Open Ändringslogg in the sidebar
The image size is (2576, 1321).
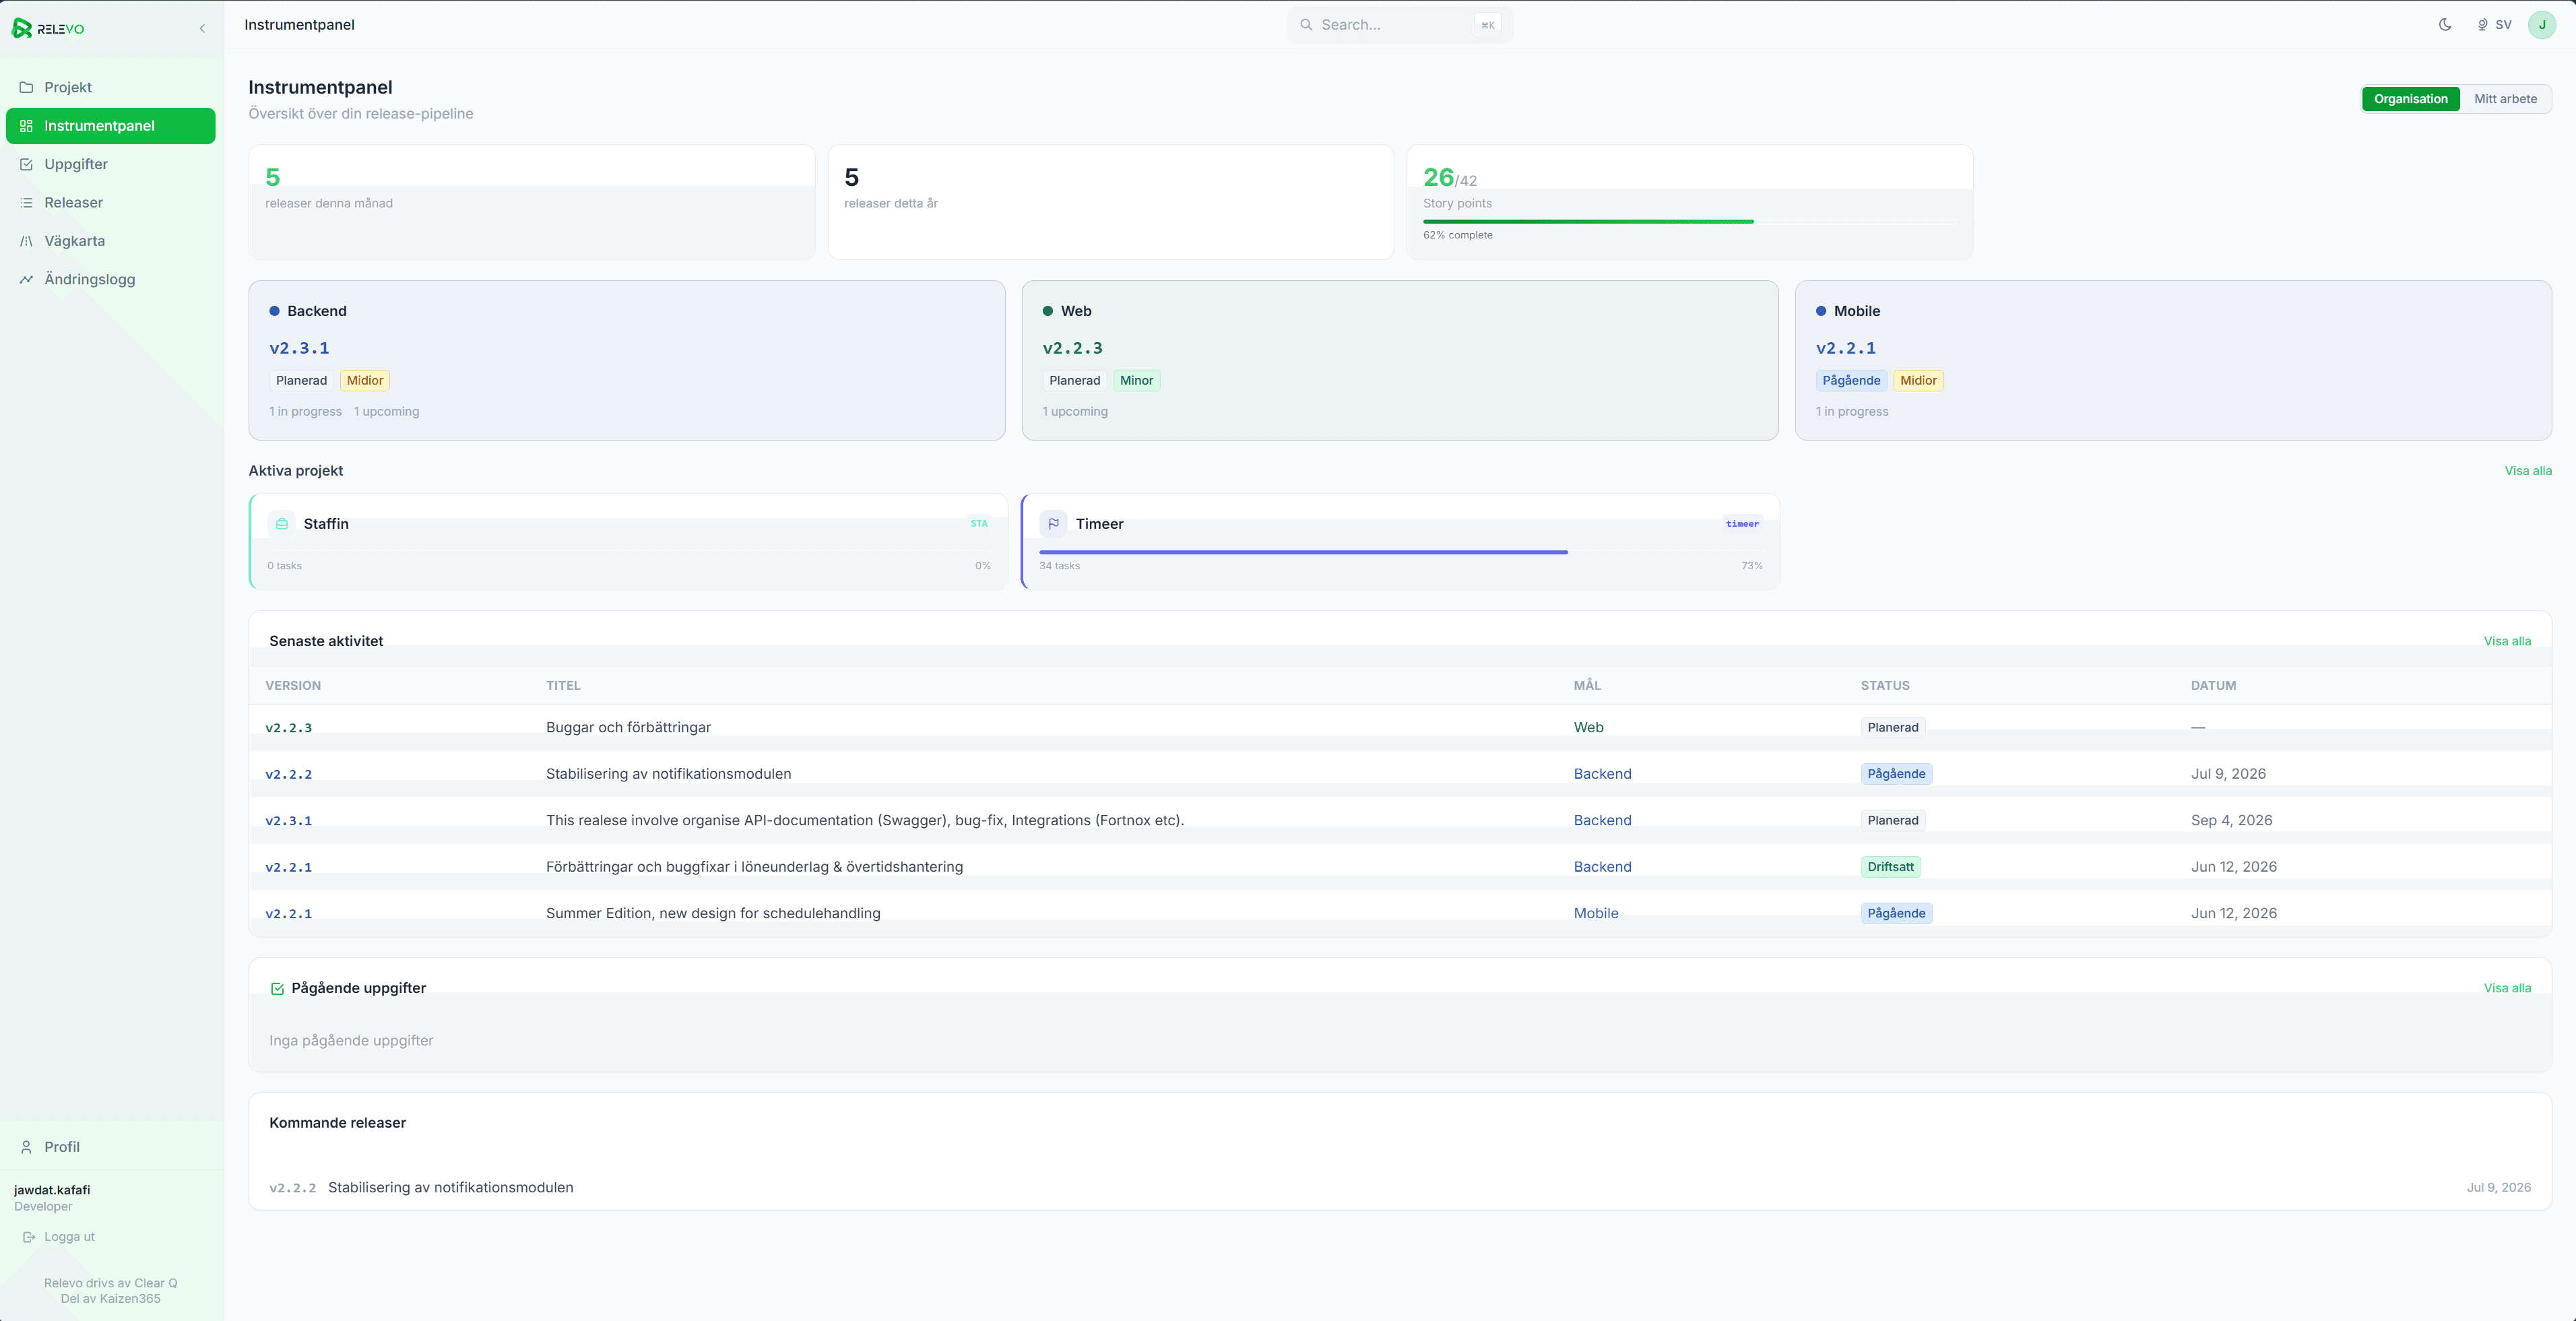point(111,279)
